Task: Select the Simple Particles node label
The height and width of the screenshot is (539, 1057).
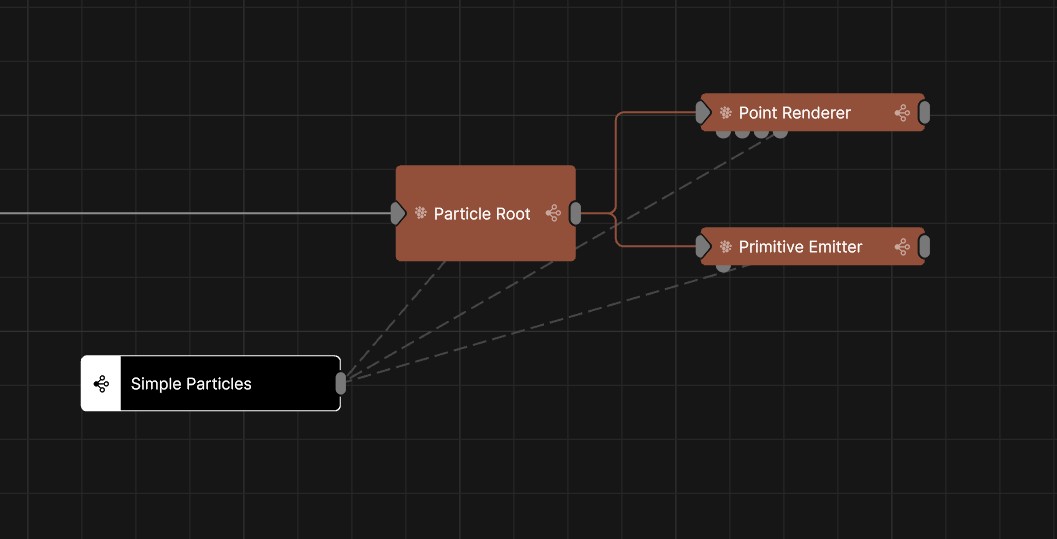Action: (191, 384)
